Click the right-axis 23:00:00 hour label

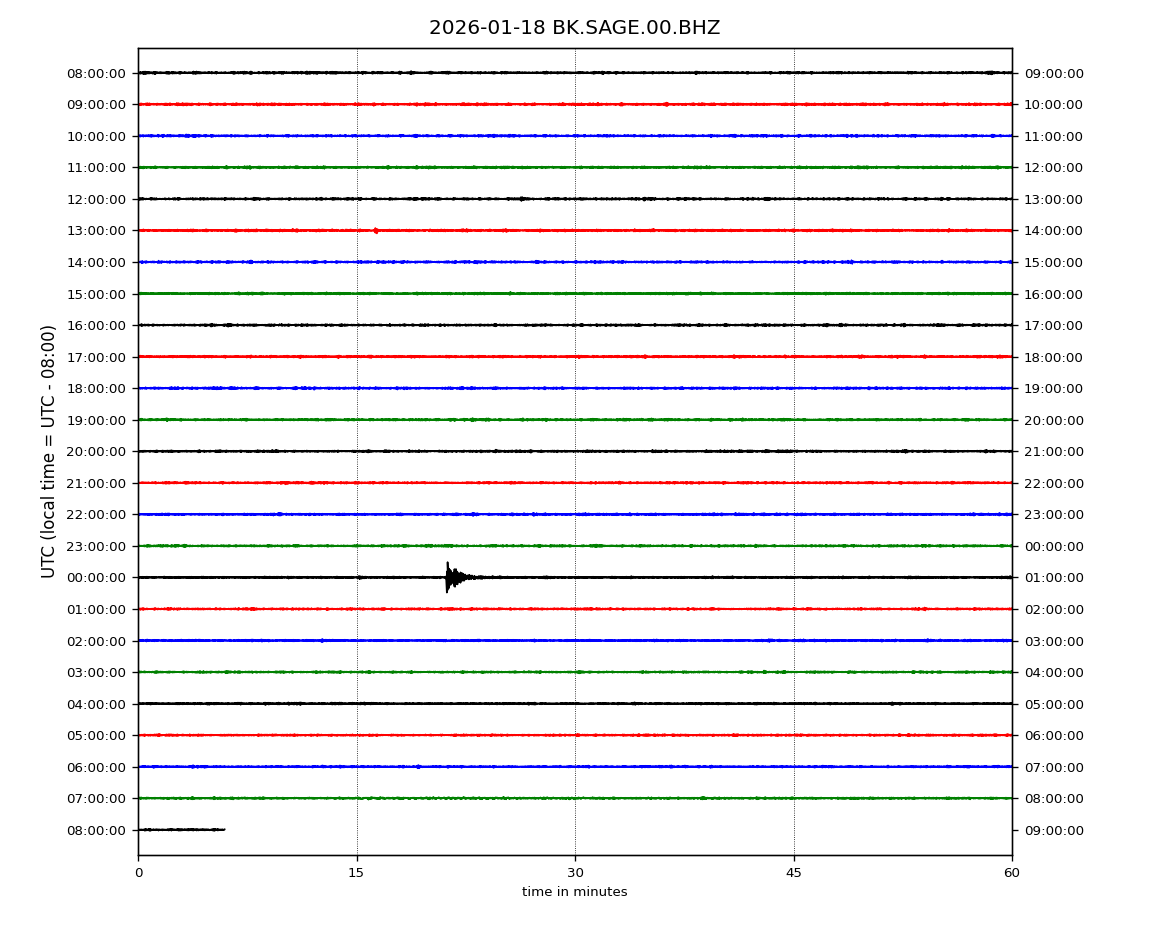pyautogui.click(x=1053, y=515)
